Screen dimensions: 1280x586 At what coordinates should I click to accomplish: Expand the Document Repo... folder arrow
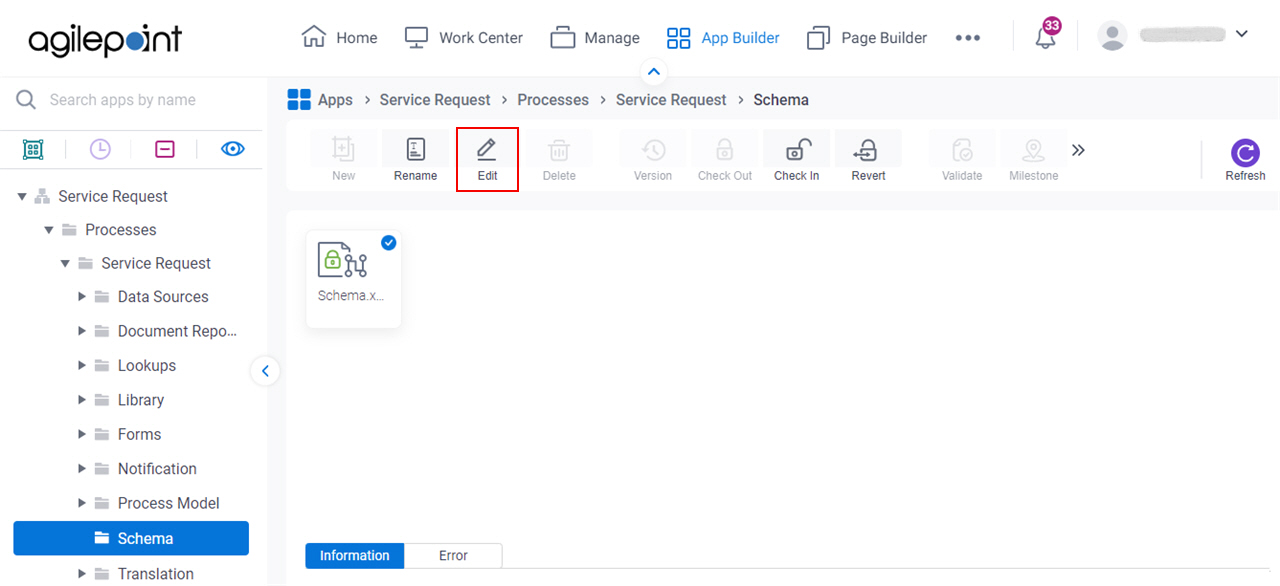82,331
